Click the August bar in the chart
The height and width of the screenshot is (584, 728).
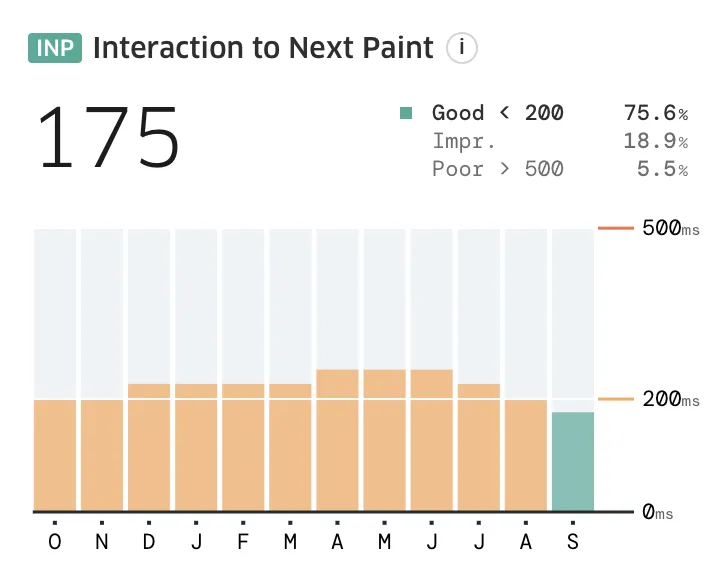tap(526, 455)
